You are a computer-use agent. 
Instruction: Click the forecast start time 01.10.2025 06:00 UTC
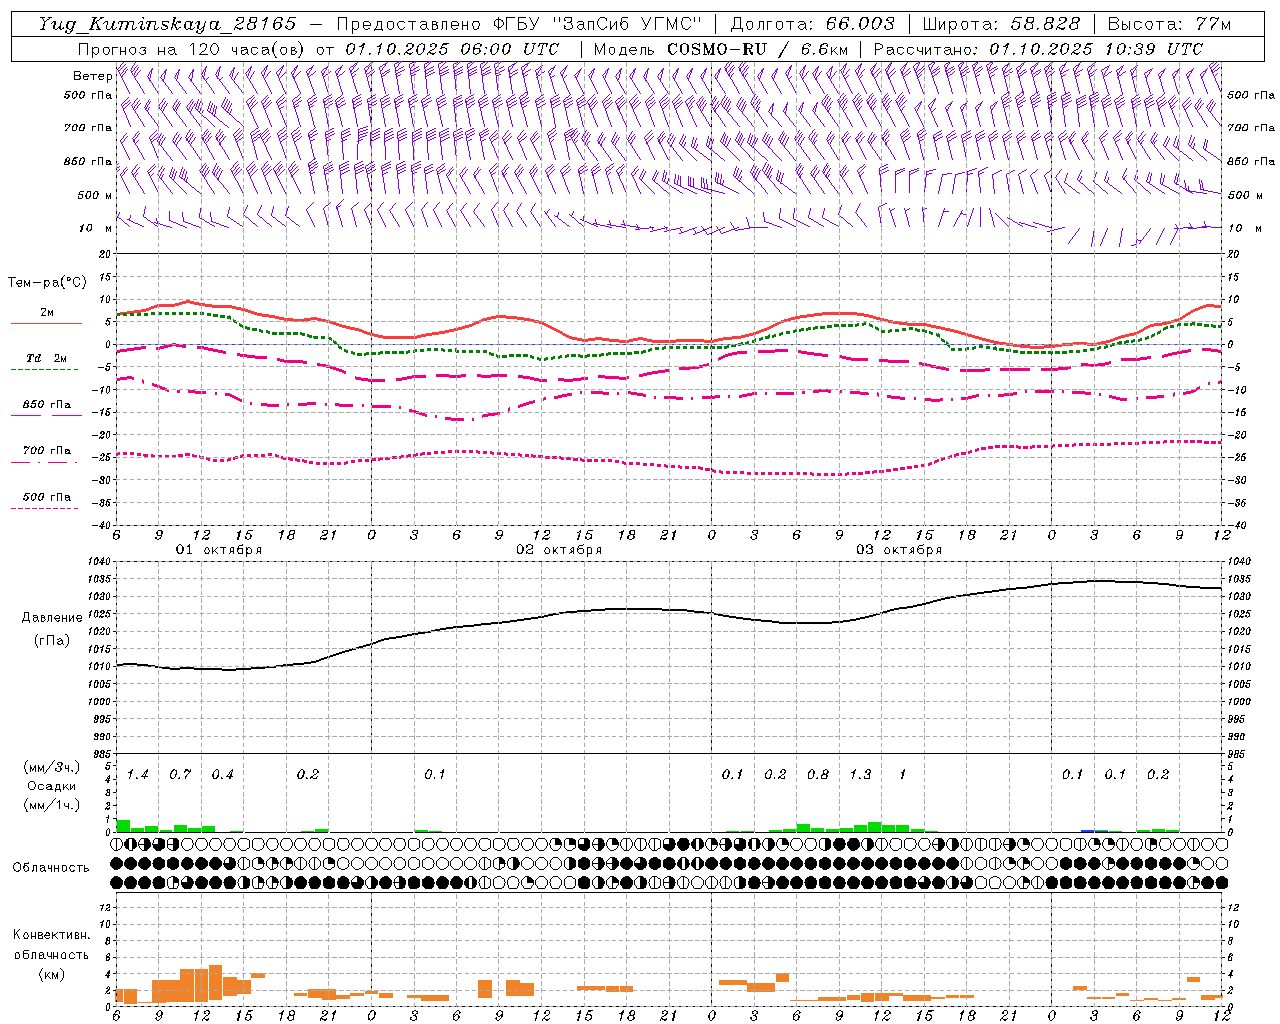[x=452, y=49]
